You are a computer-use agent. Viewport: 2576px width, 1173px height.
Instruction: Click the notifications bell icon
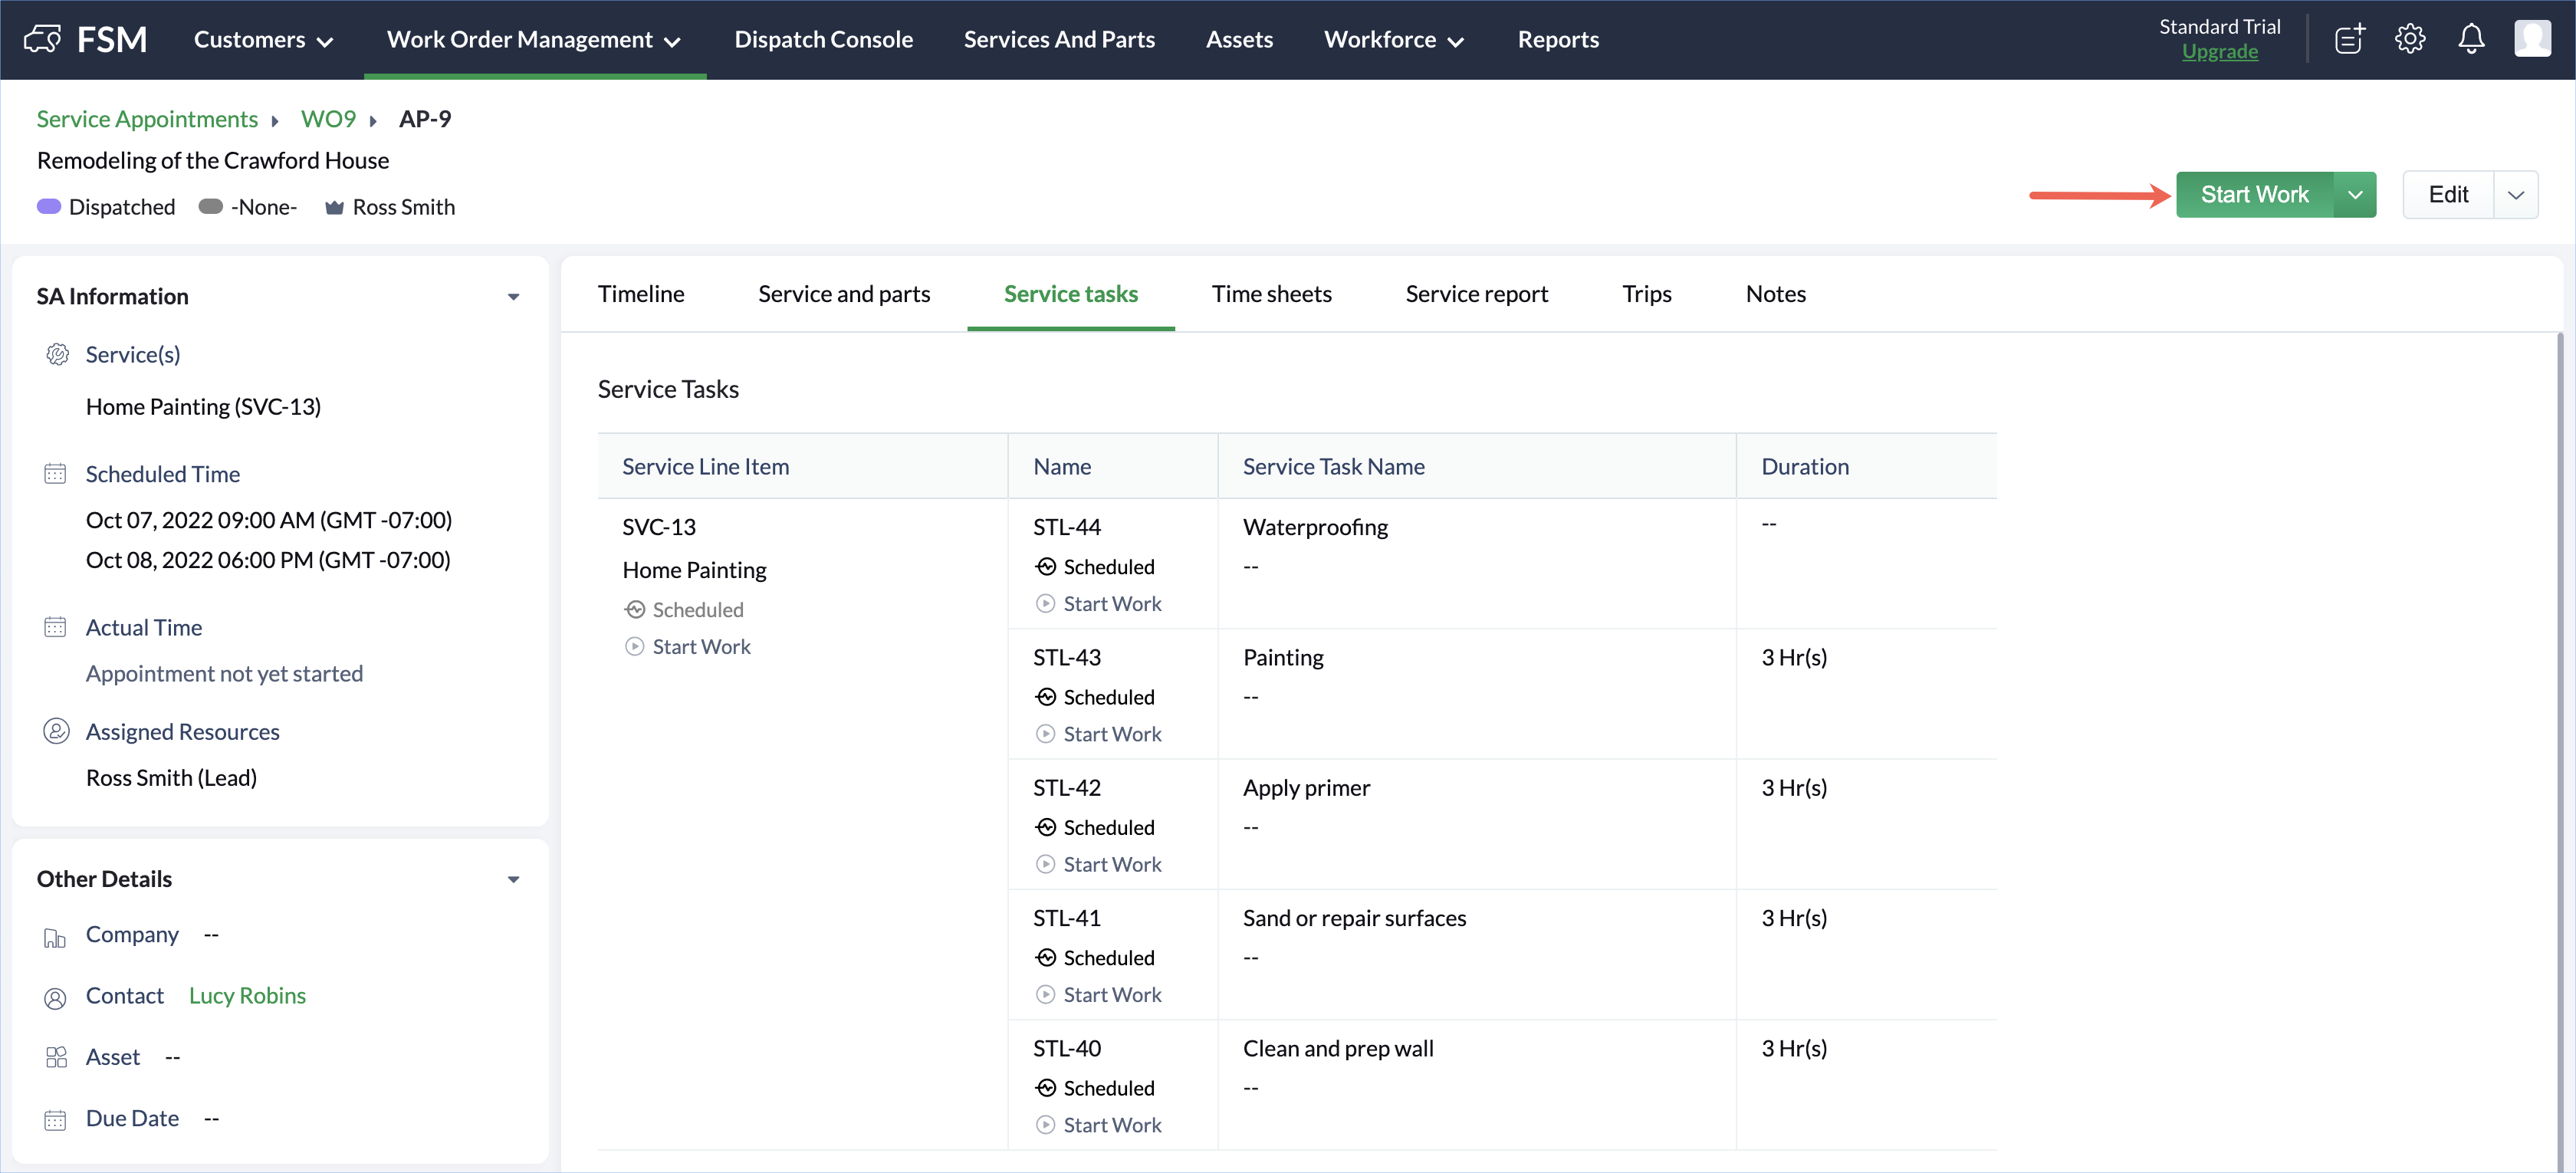pos(2471,39)
